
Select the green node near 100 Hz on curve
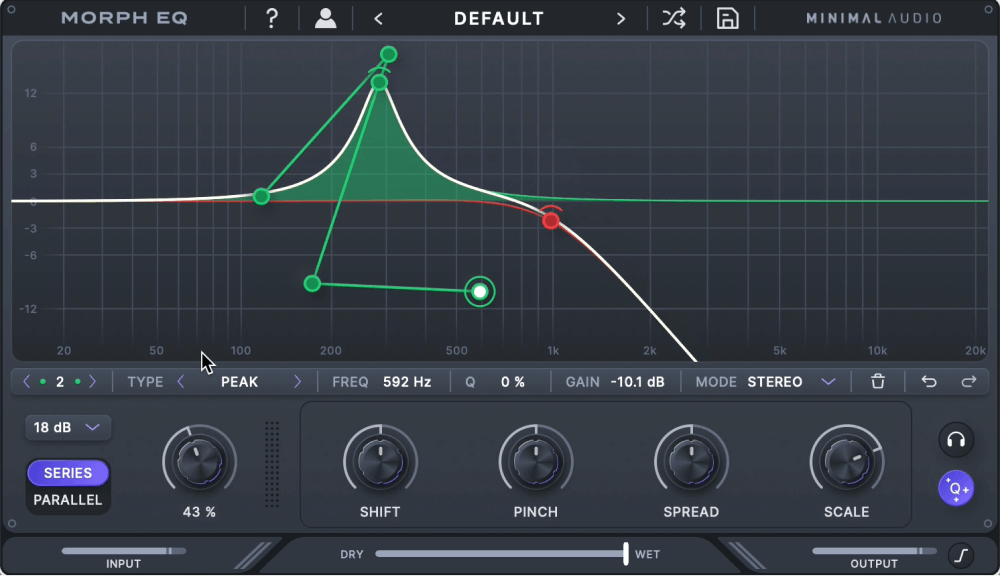click(x=261, y=196)
